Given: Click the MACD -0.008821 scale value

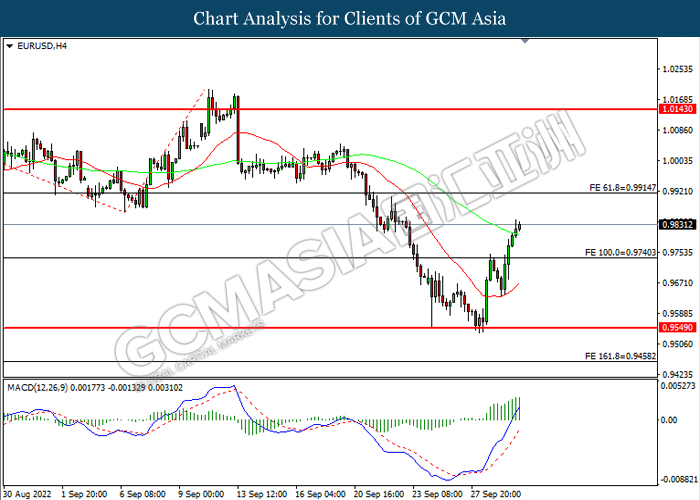Looking at the screenshot, I should click(x=679, y=479).
